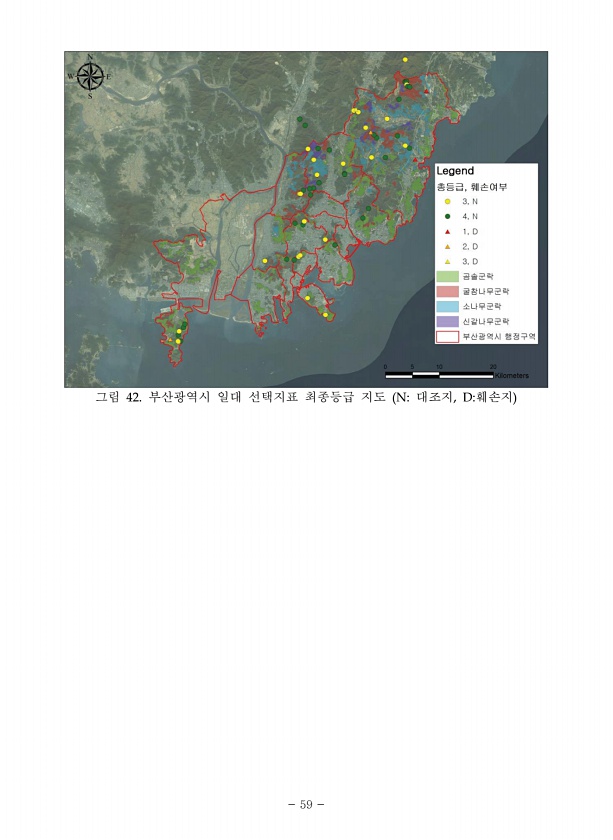Click the orange triangle '2, D' legend symbol
Viewport: 613px width, 840px height.
point(447,246)
